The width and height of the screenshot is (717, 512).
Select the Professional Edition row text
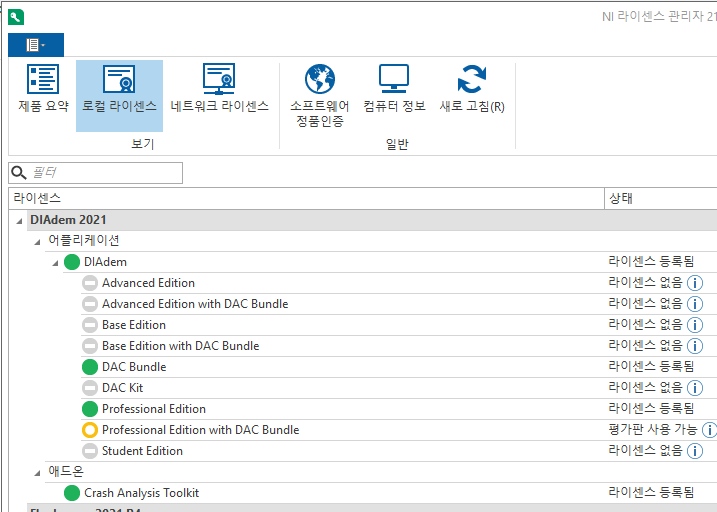pos(154,409)
